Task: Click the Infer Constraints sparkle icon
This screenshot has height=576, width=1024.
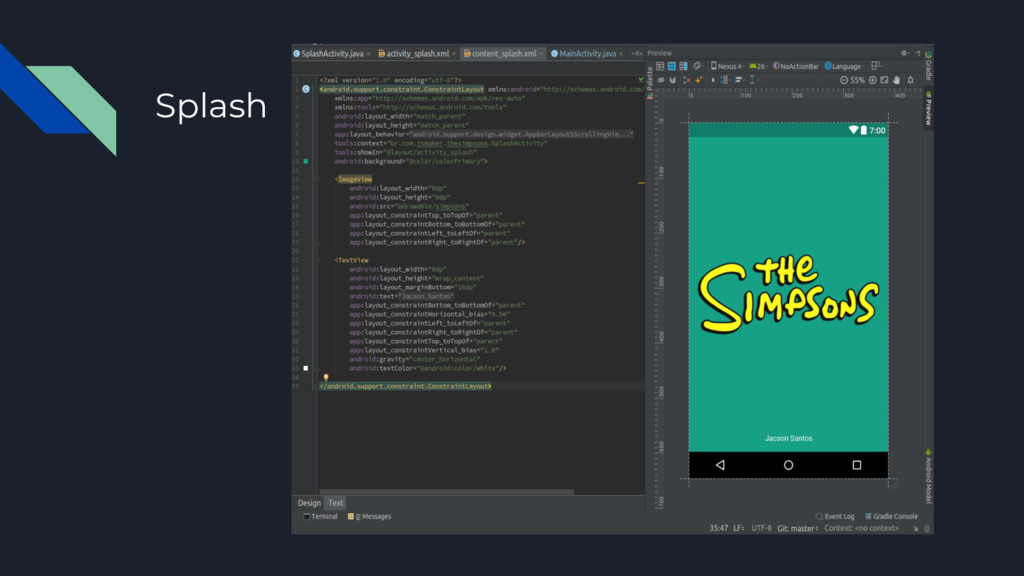Action: 699,80
